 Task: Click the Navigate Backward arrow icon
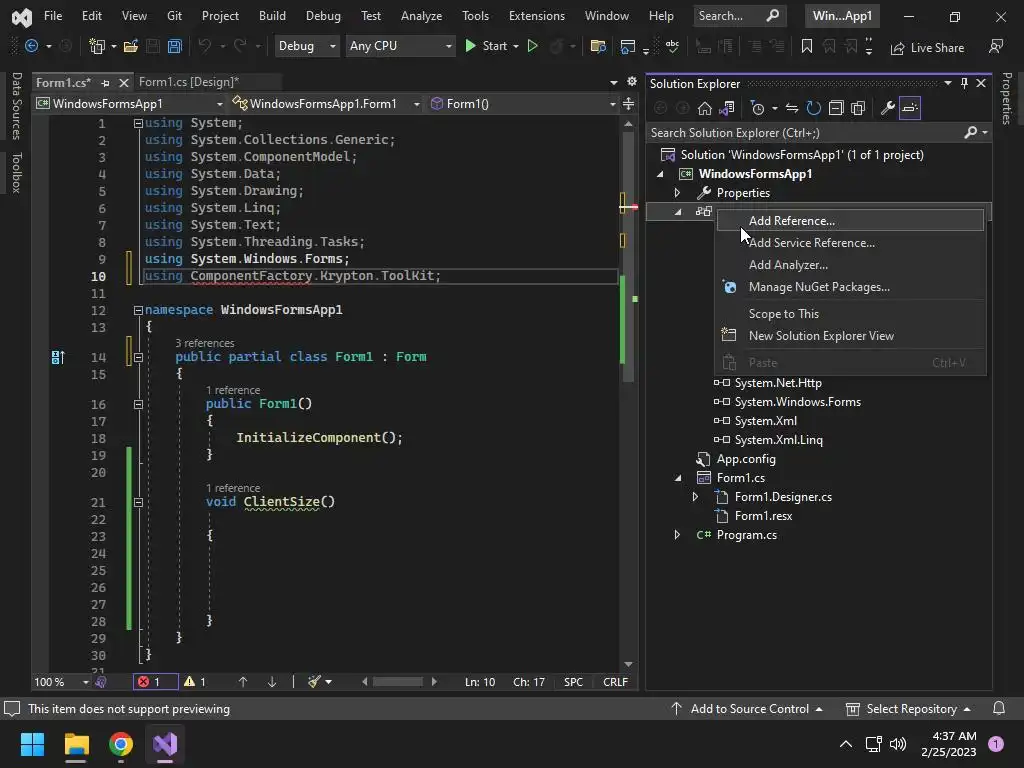[x=31, y=46]
